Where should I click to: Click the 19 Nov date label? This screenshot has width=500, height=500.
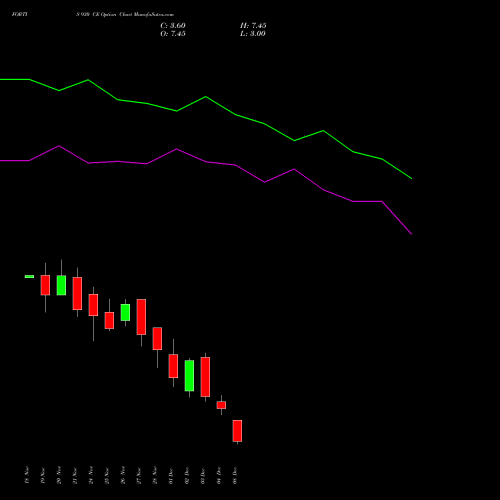[x=43, y=476]
